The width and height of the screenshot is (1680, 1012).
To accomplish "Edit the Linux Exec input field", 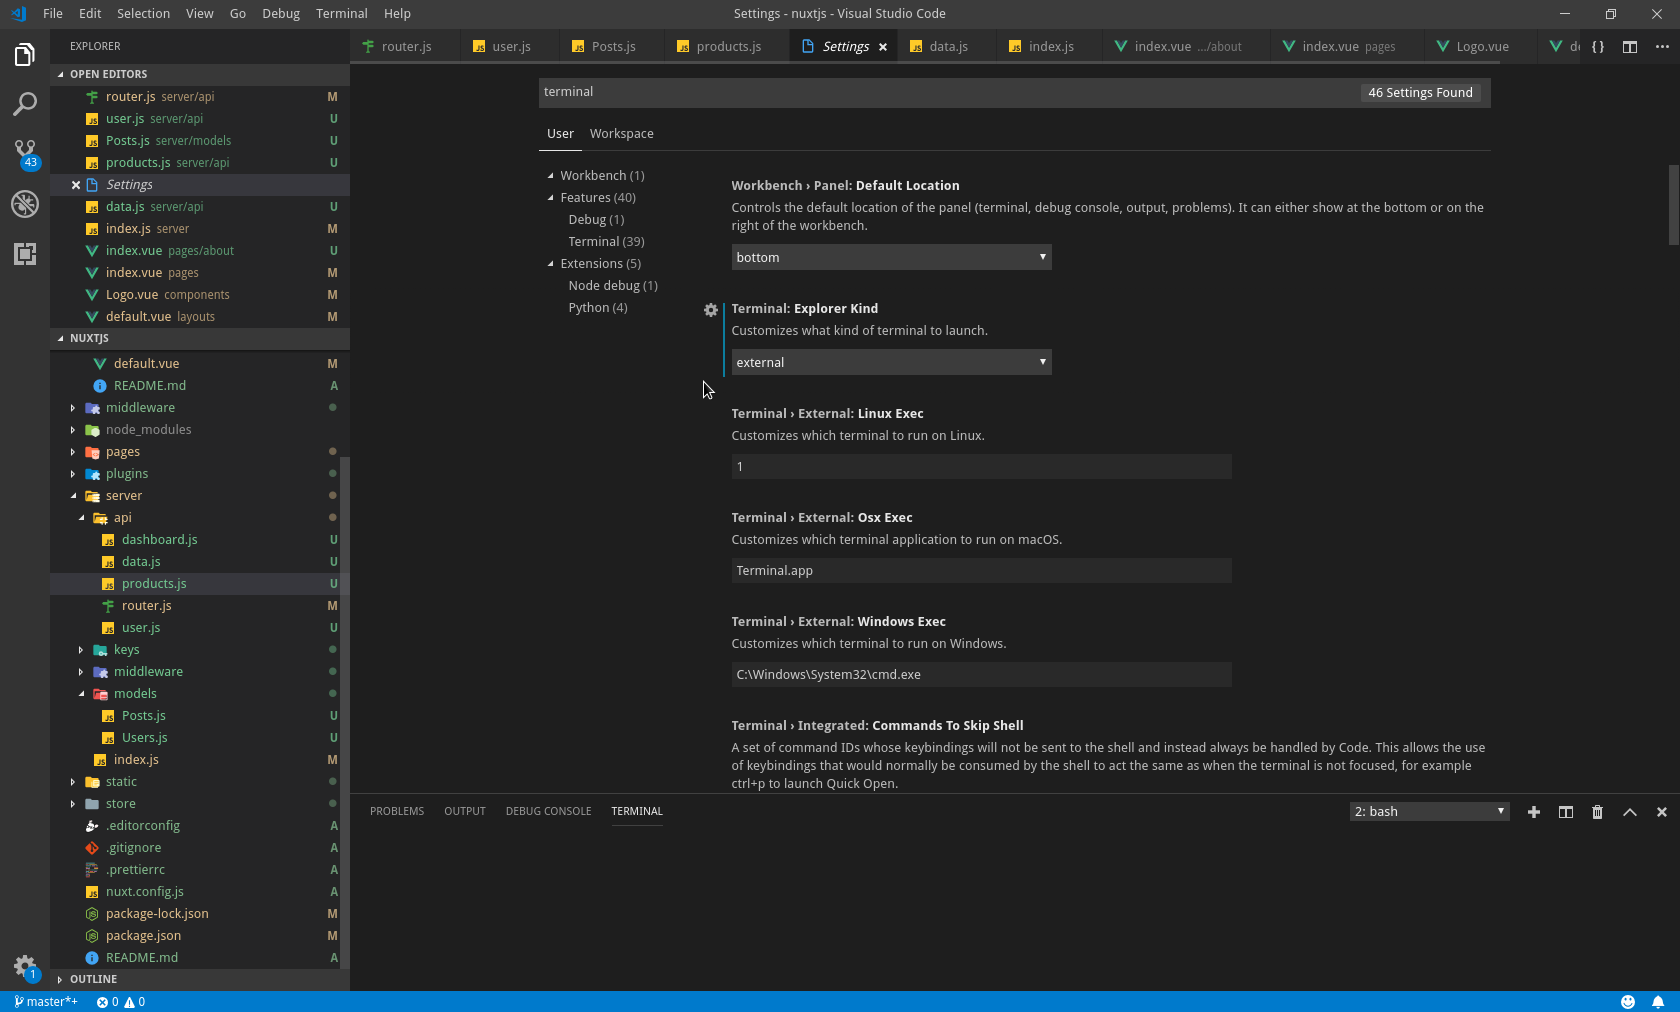I will pos(981,466).
